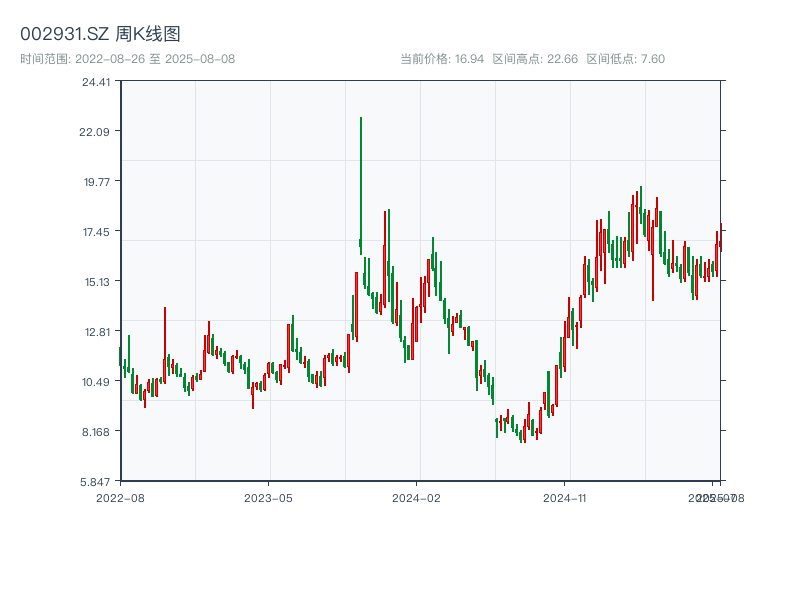Viewport: 800px width, 600px height.
Task: Click the y-axis value 24.41
Action: pos(96,82)
